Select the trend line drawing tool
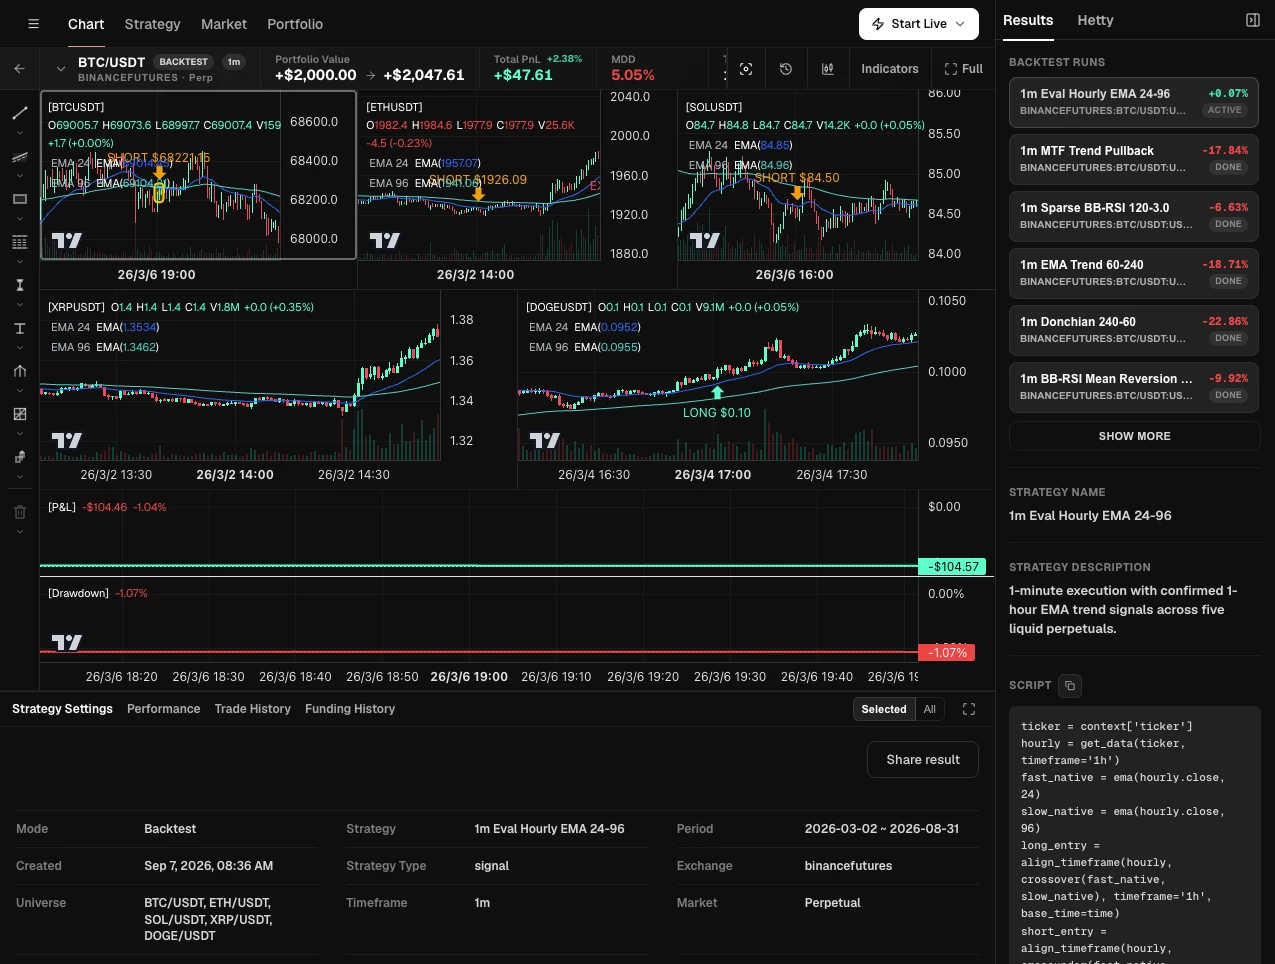Screen dimensions: 1275x964 (x=19, y=113)
